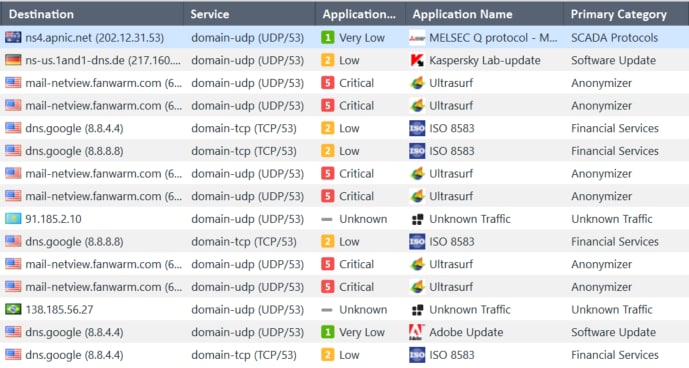Click the gray risk dash in the 91.185.2.10 row
This screenshot has width=689, height=368.
pos(327,219)
